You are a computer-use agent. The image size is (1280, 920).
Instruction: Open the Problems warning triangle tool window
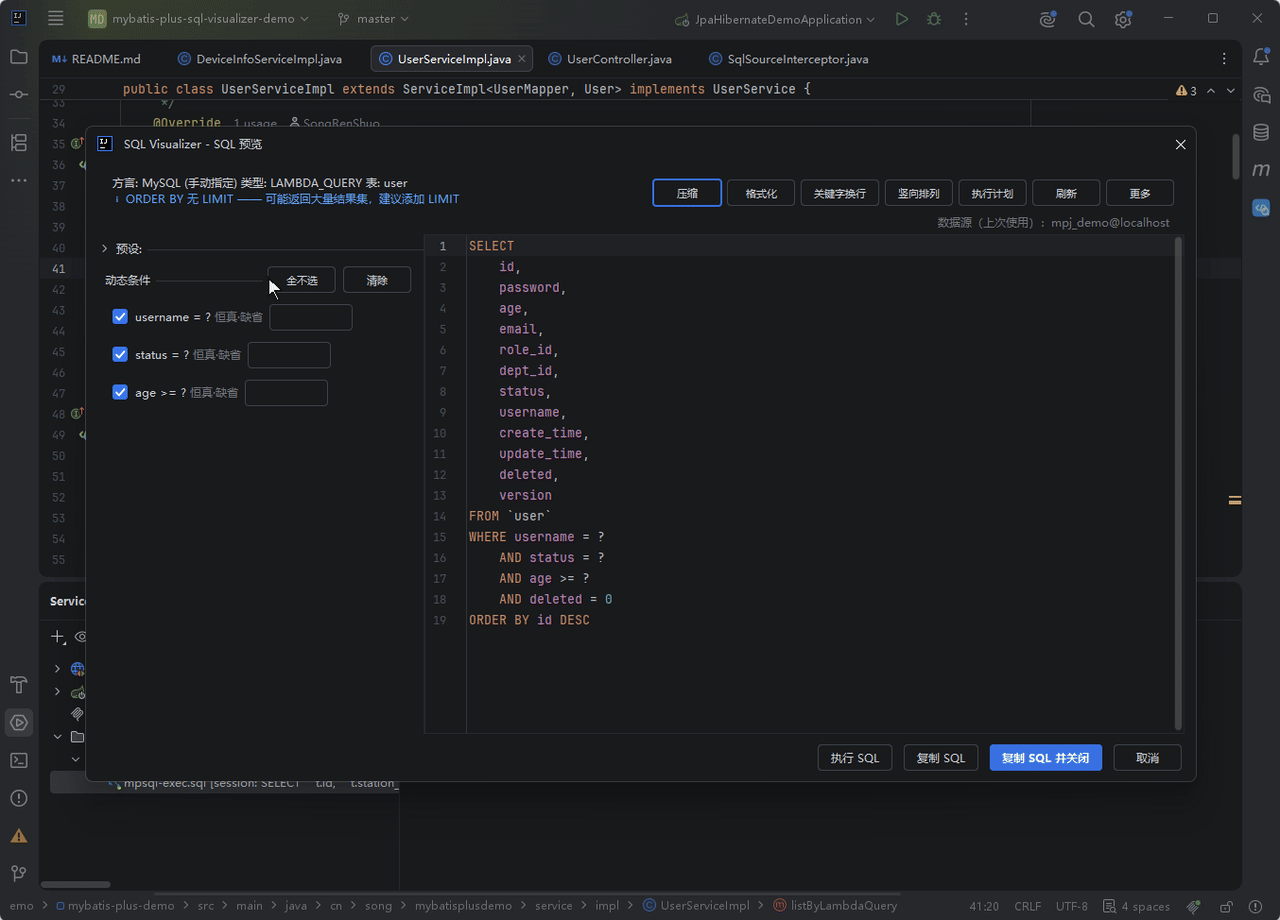click(x=19, y=836)
